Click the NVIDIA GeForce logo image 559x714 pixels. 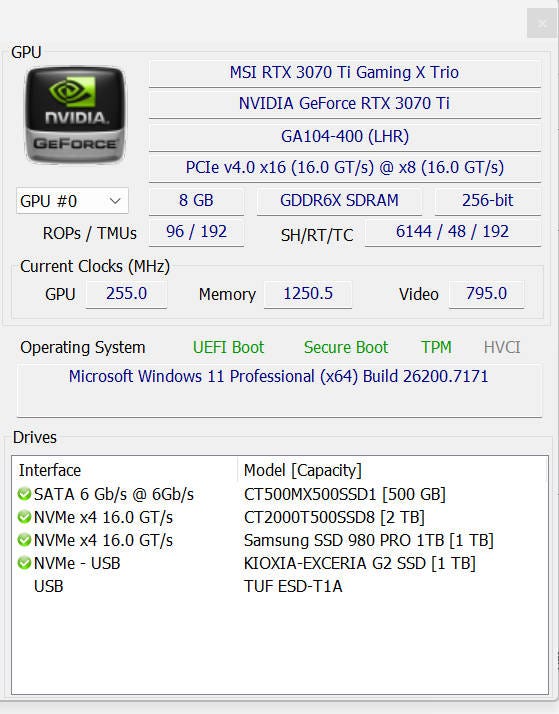coord(76,115)
